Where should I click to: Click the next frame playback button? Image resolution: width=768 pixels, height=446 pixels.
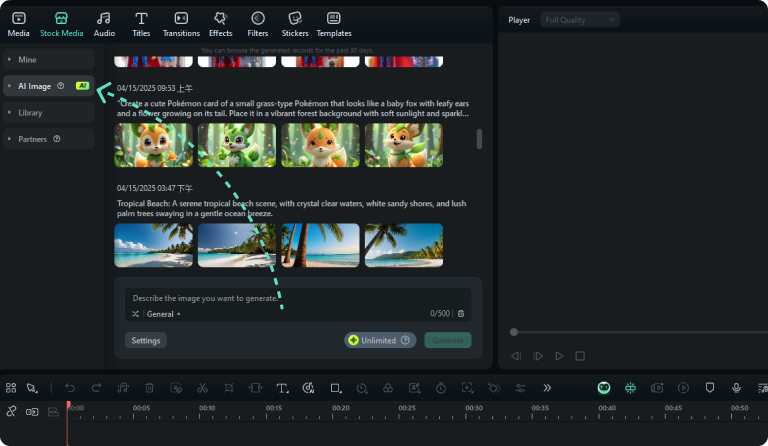pos(538,356)
